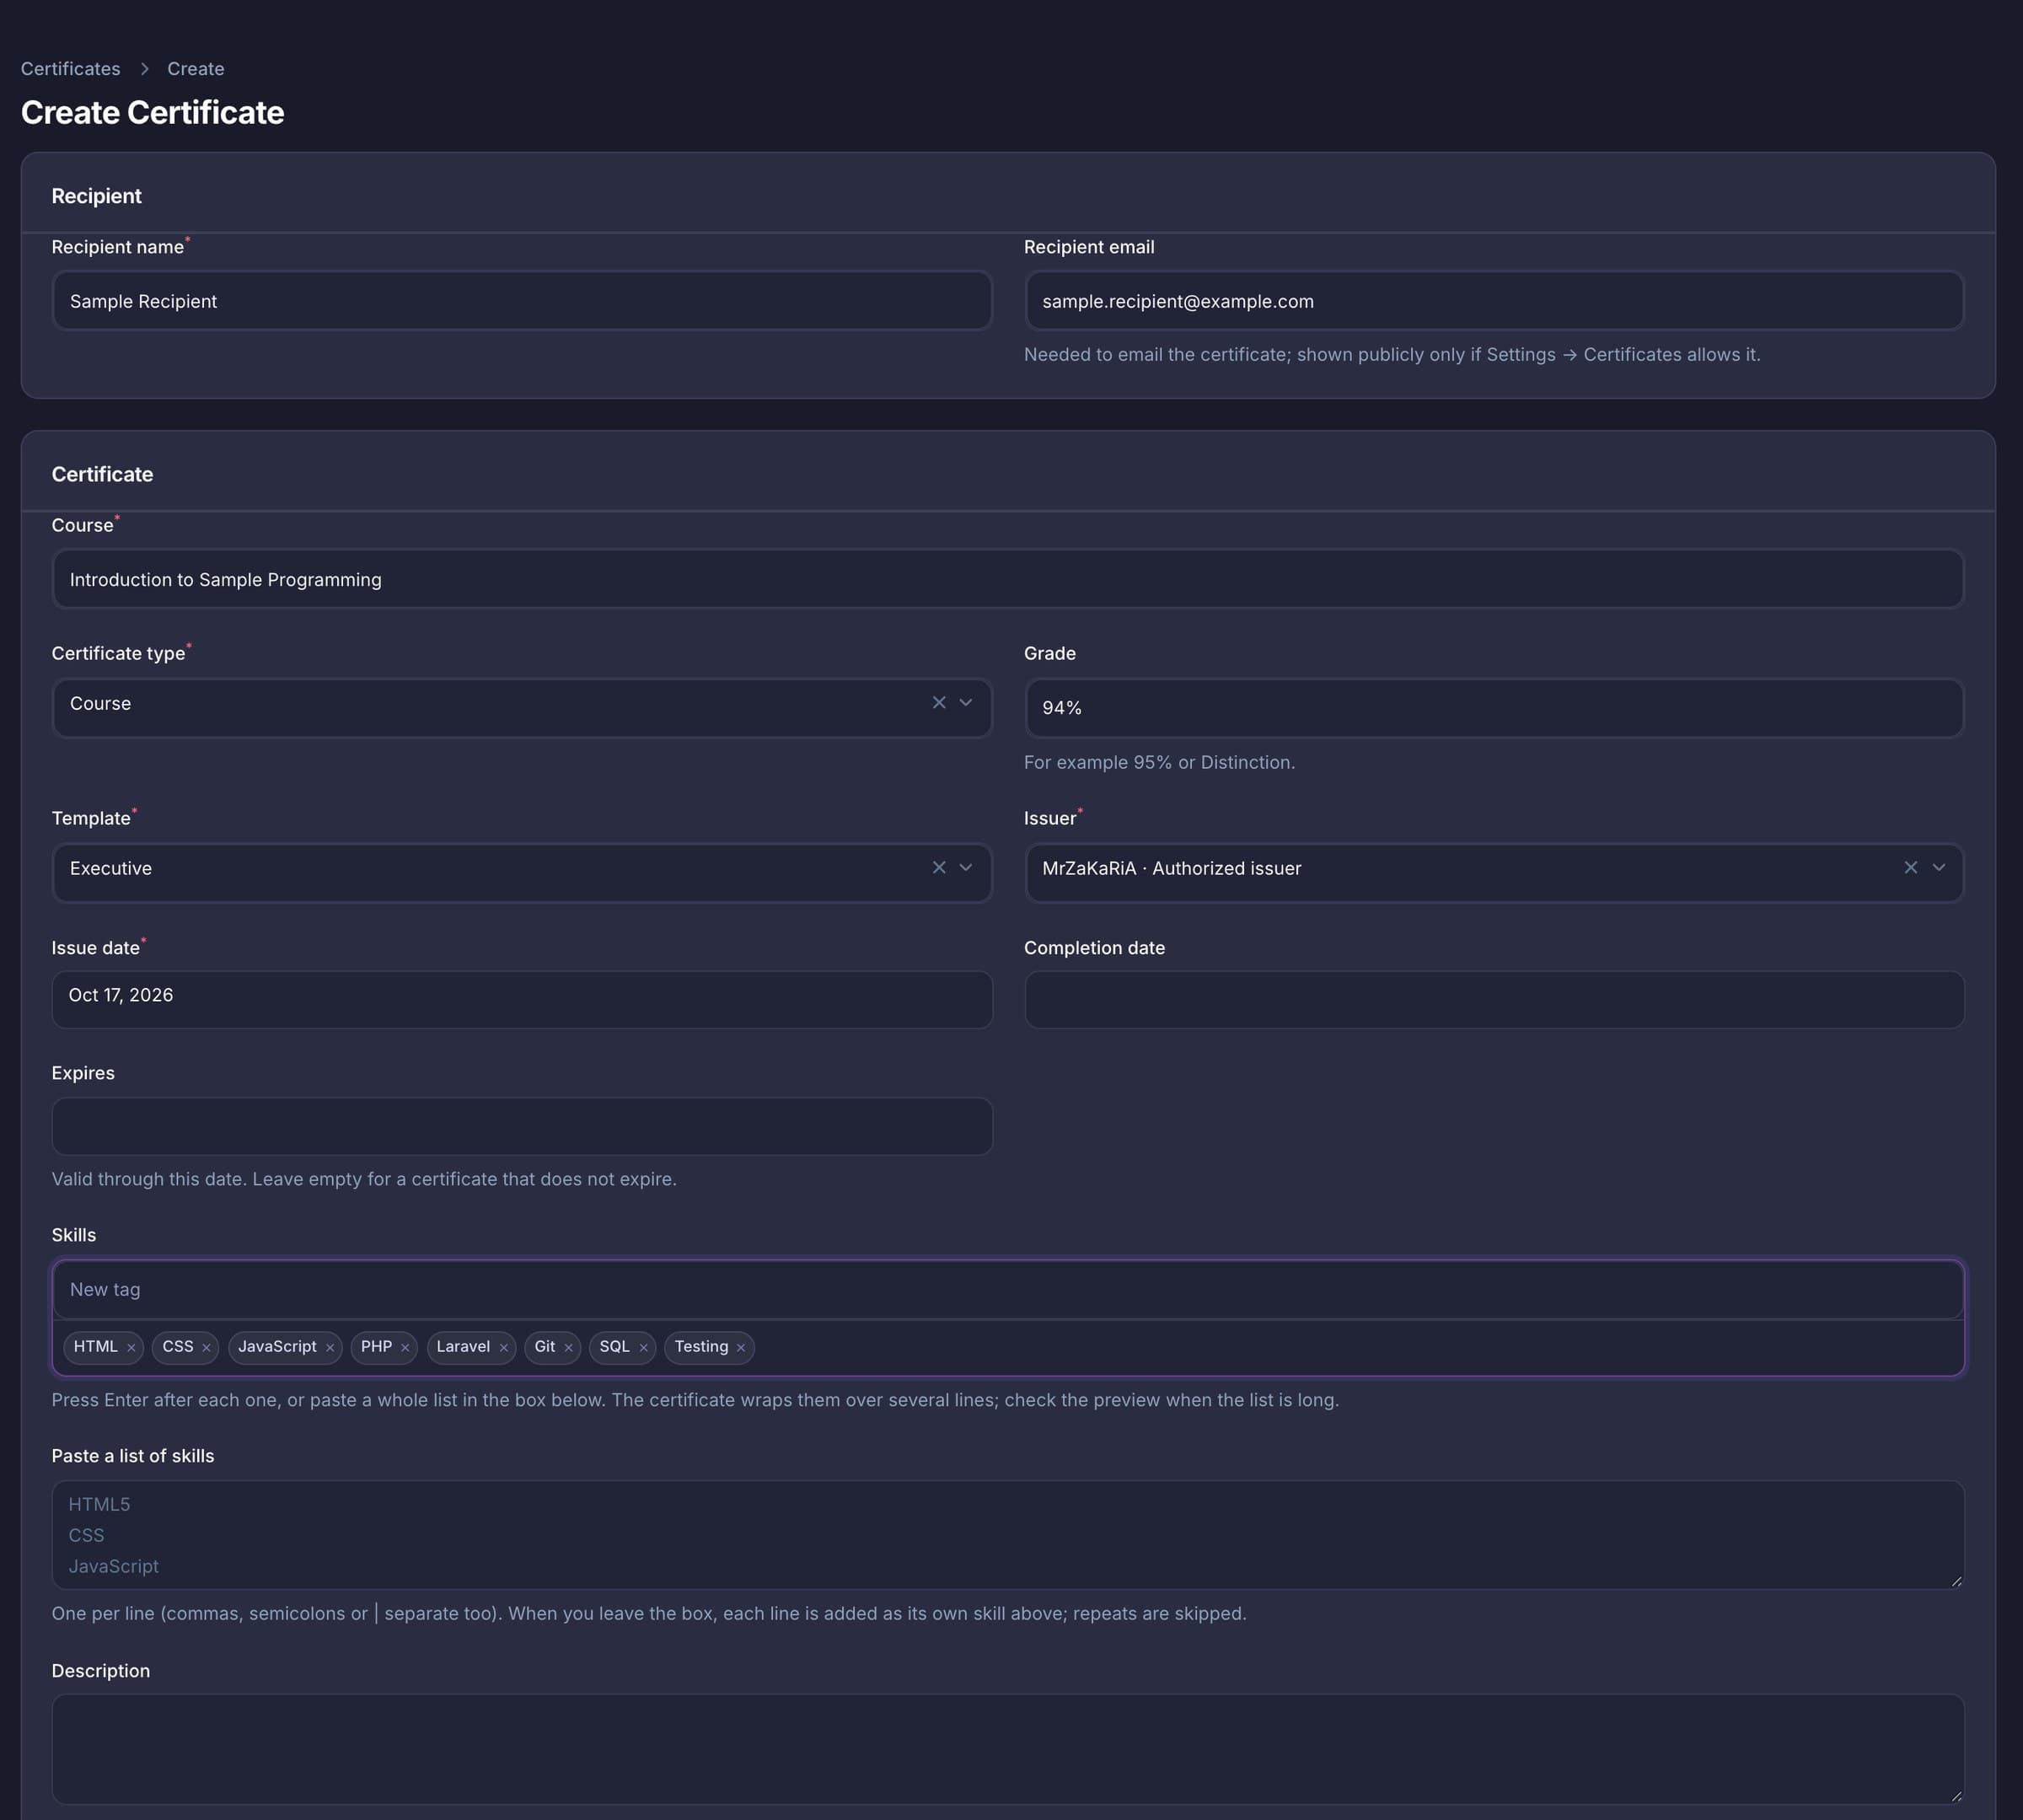This screenshot has height=1820, width=2023.
Task: Click the Description textarea
Action: (1008, 1750)
